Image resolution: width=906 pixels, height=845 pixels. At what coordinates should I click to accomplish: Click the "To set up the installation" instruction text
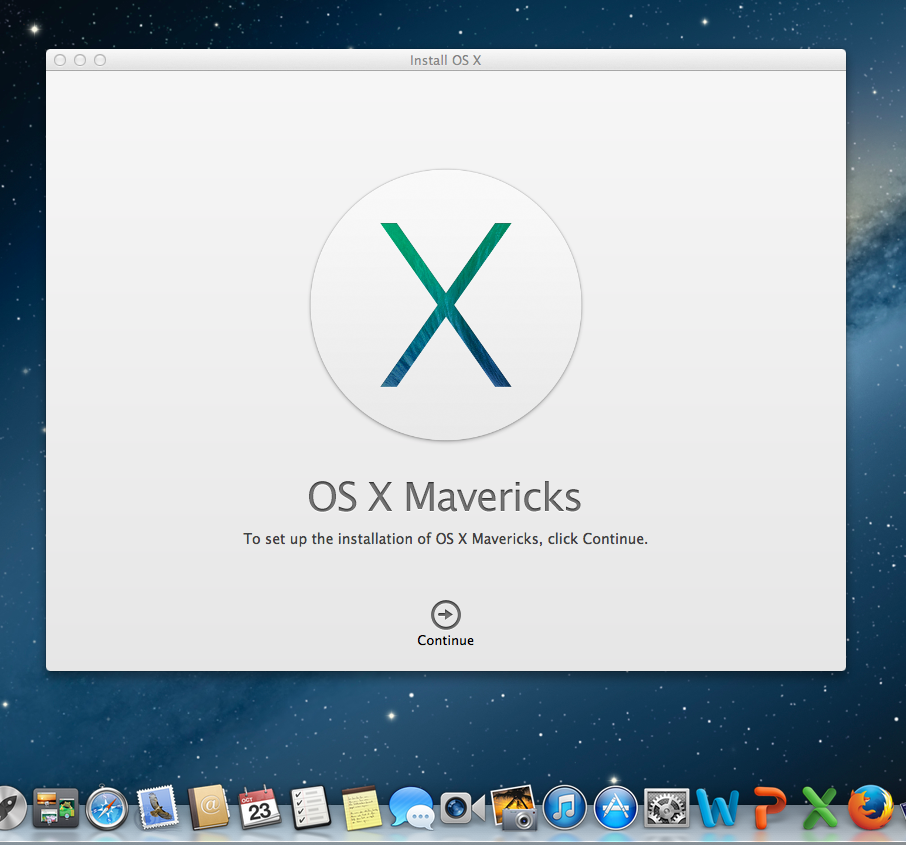pyautogui.click(x=445, y=539)
